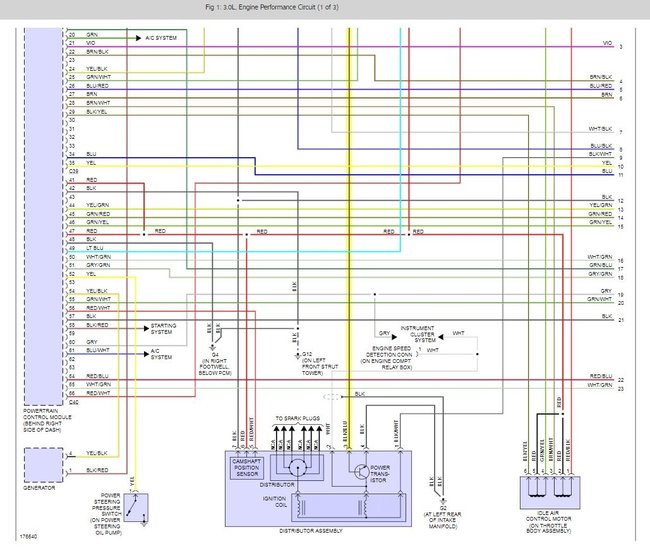The width and height of the screenshot is (650, 551).
Task: Click pin 51 'GRY/GRN' label on PCM
Action: (x=98, y=265)
